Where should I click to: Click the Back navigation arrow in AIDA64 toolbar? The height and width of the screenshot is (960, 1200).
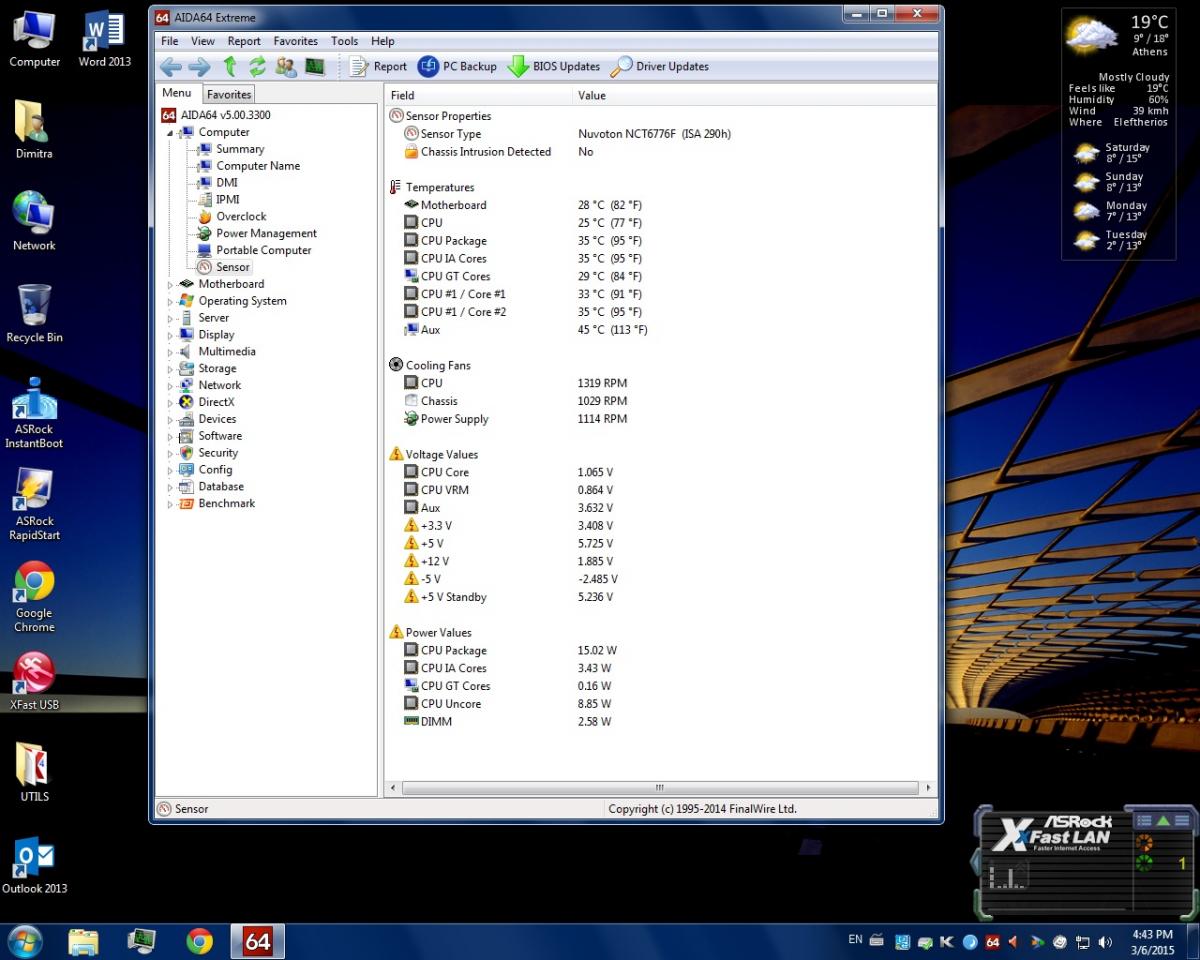coord(171,67)
